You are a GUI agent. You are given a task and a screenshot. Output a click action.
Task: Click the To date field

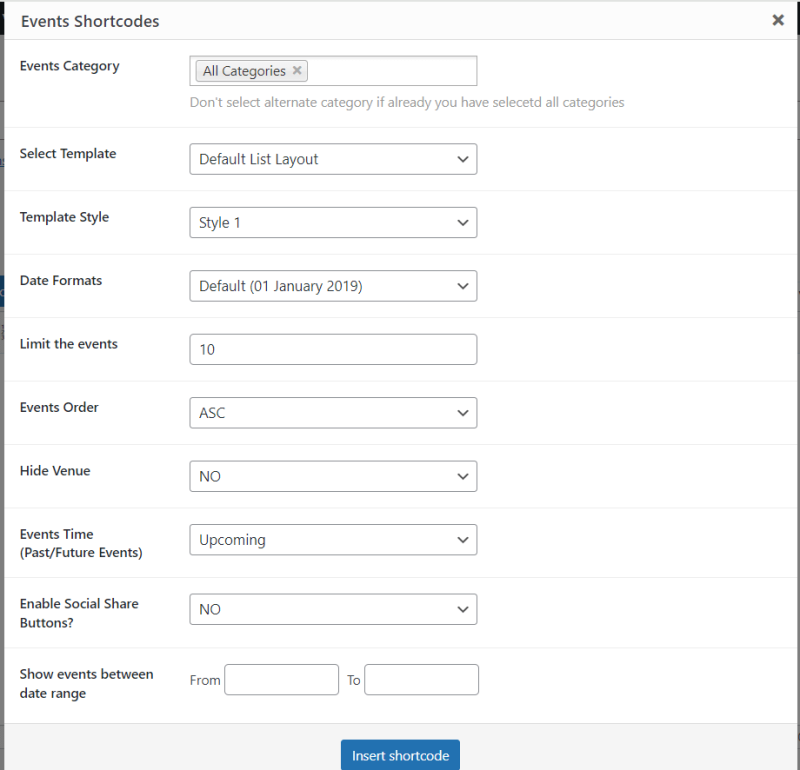pos(421,680)
